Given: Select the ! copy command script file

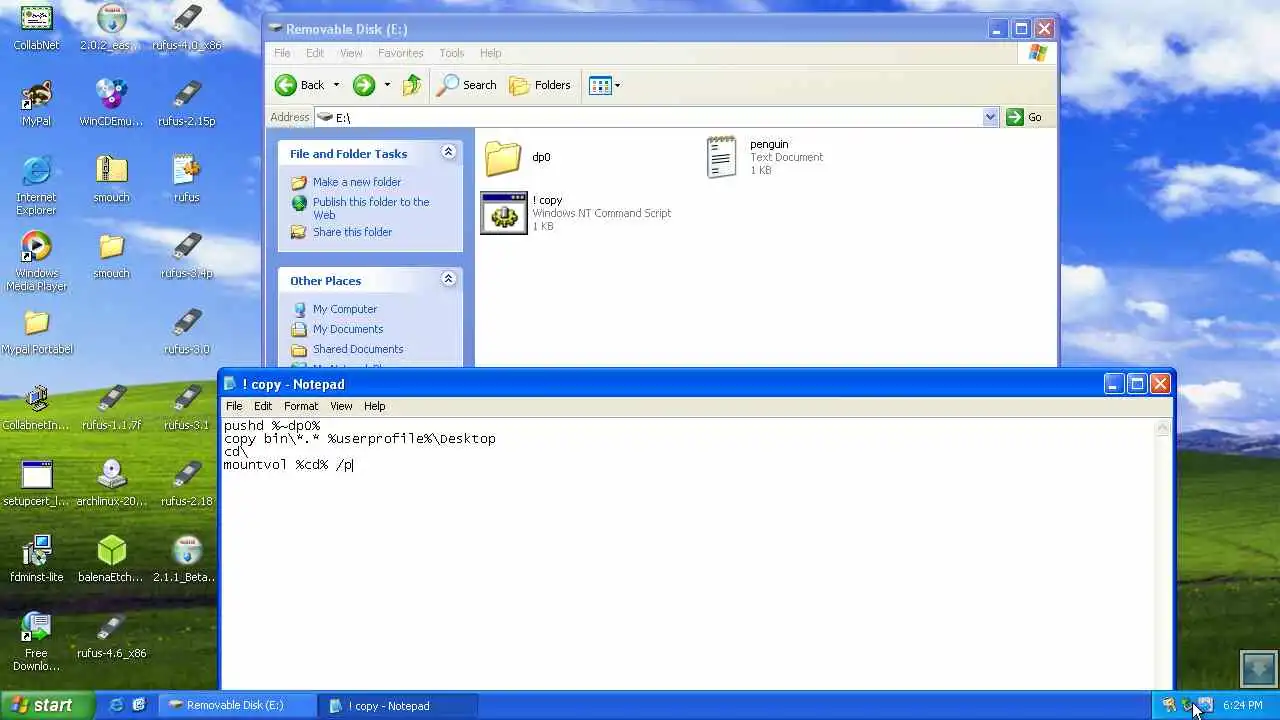Looking at the screenshot, I should pos(576,212).
